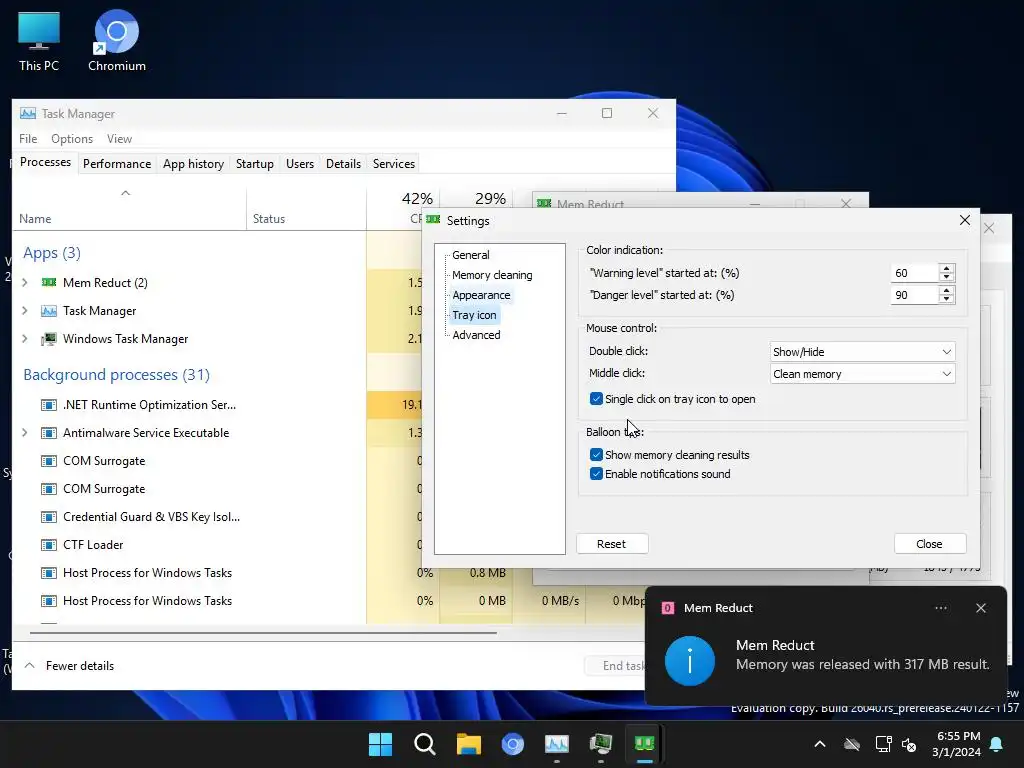
Task: Select Advanced in settings tree
Action: coord(477,335)
